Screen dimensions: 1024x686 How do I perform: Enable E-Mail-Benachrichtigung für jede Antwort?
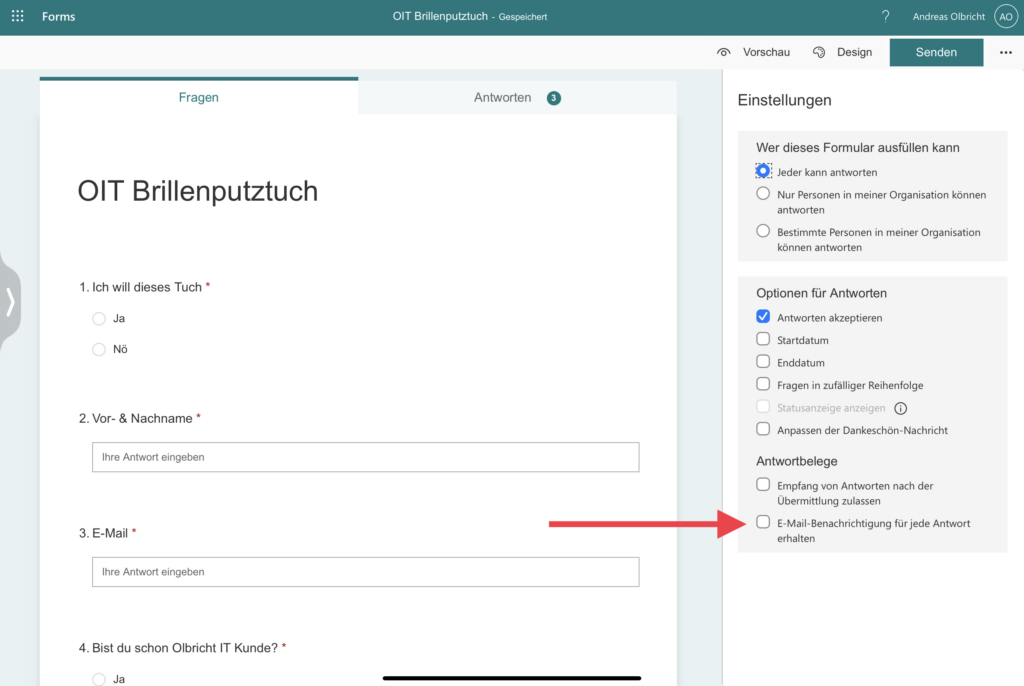pyautogui.click(x=763, y=521)
